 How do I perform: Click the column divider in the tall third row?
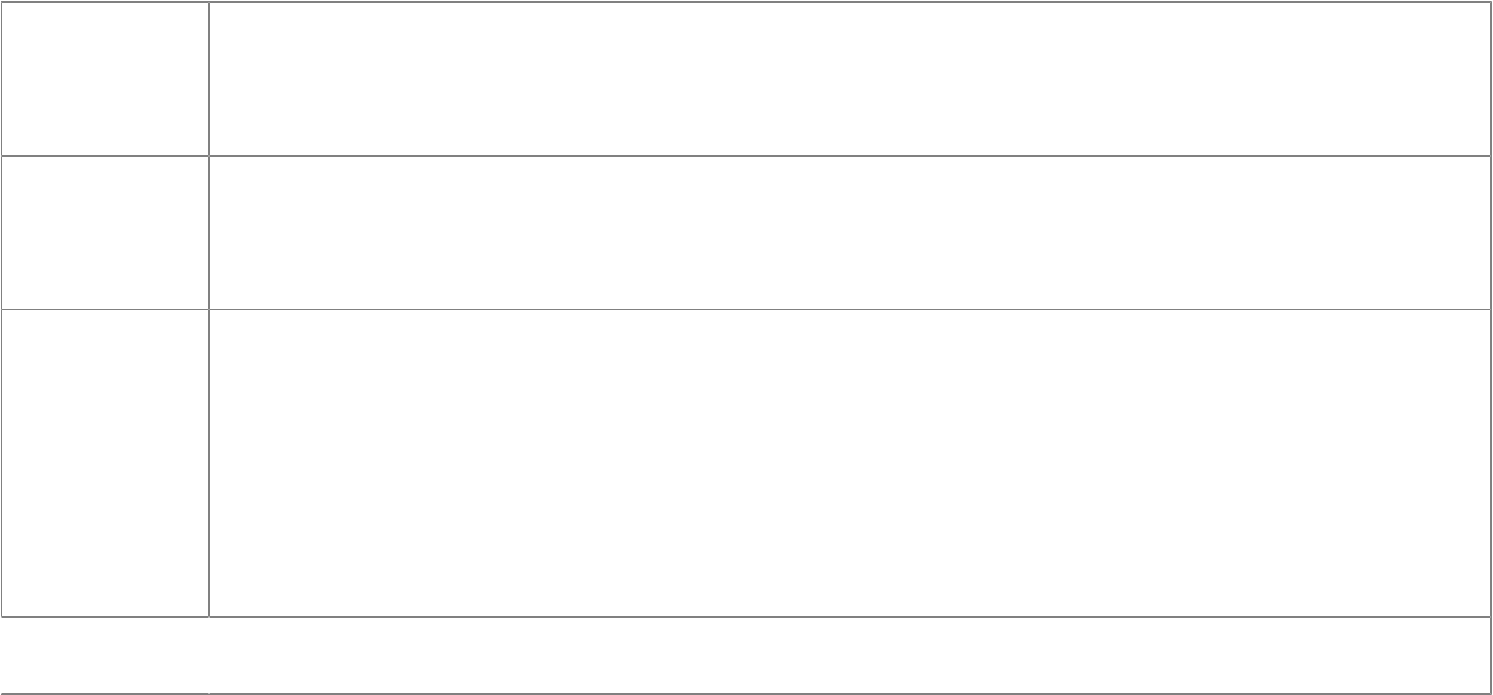coord(209,463)
